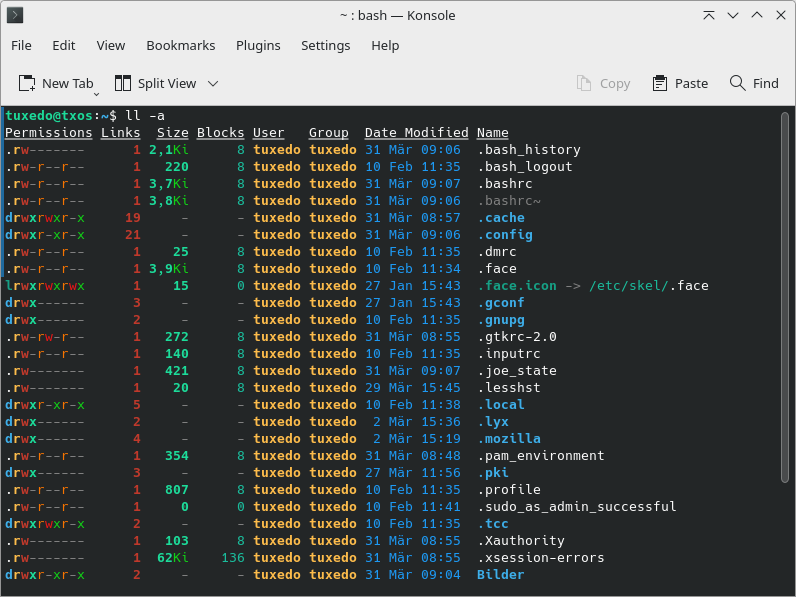The height and width of the screenshot is (597, 796).
Task: Click the lrwxrwxrwx permissions string
Action: click(x=45, y=286)
